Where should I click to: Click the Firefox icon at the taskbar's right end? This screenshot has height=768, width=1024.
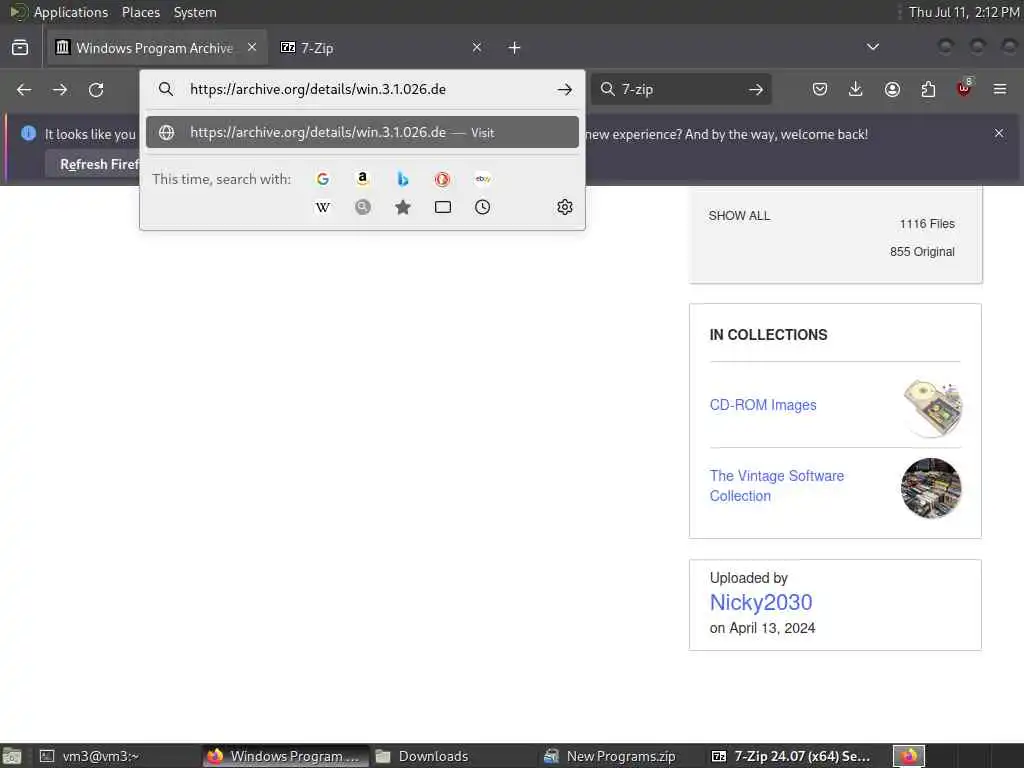pyautogui.click(x=909, y=756)
